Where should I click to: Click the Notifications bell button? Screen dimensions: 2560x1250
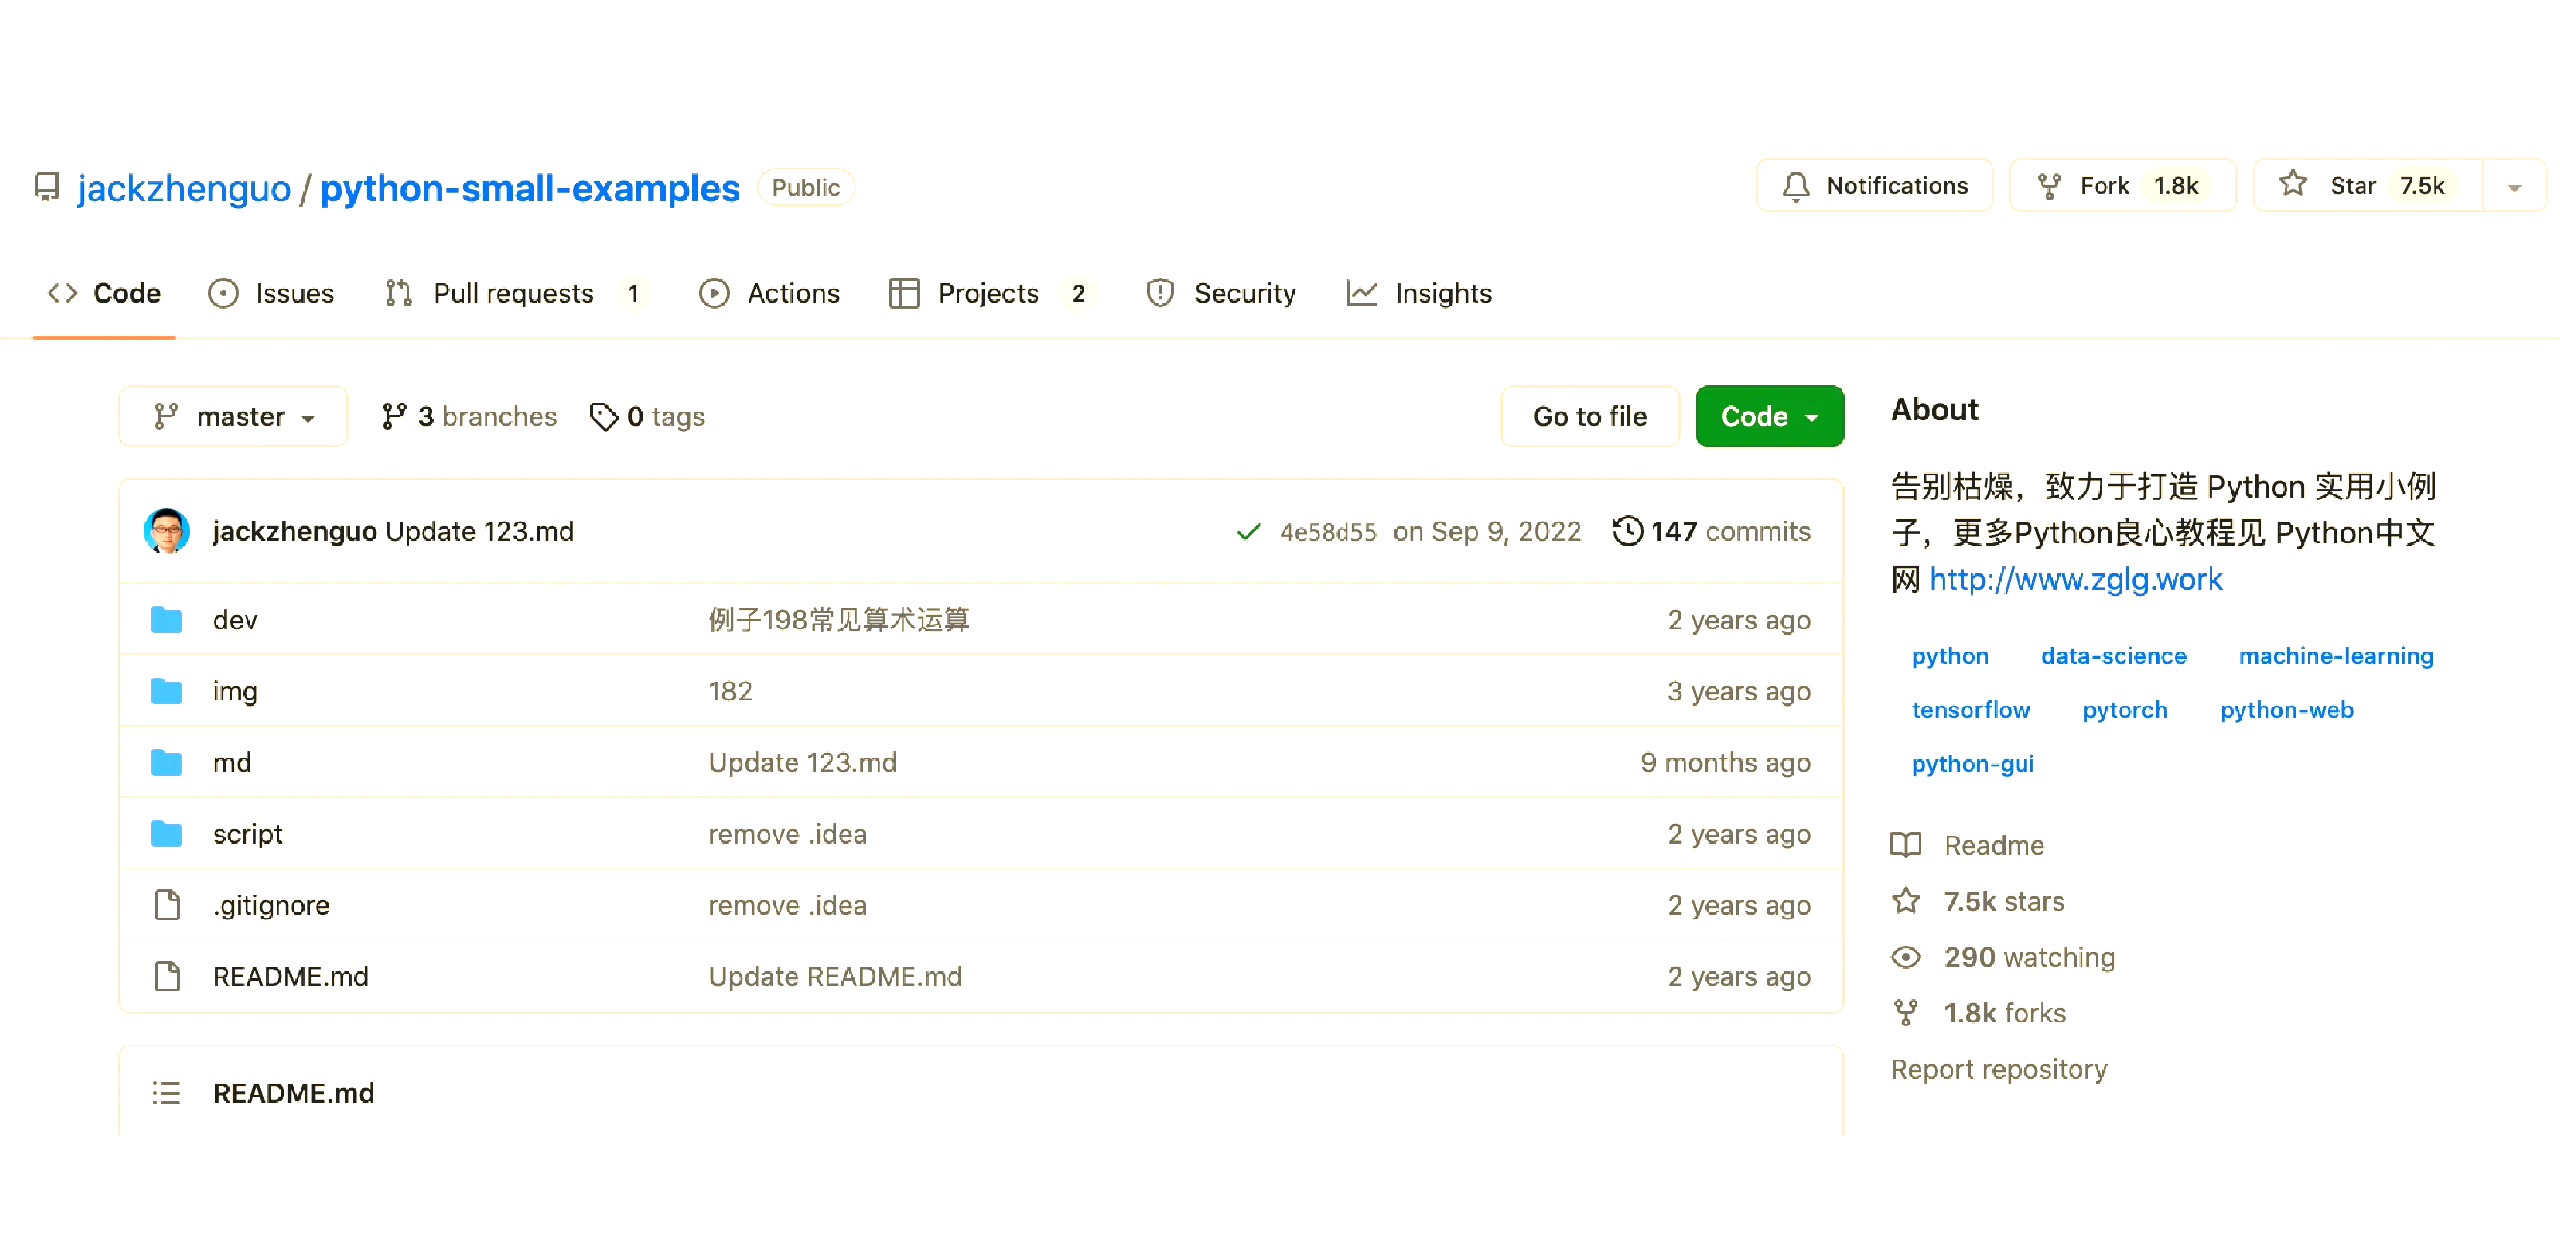(1874, 186)
